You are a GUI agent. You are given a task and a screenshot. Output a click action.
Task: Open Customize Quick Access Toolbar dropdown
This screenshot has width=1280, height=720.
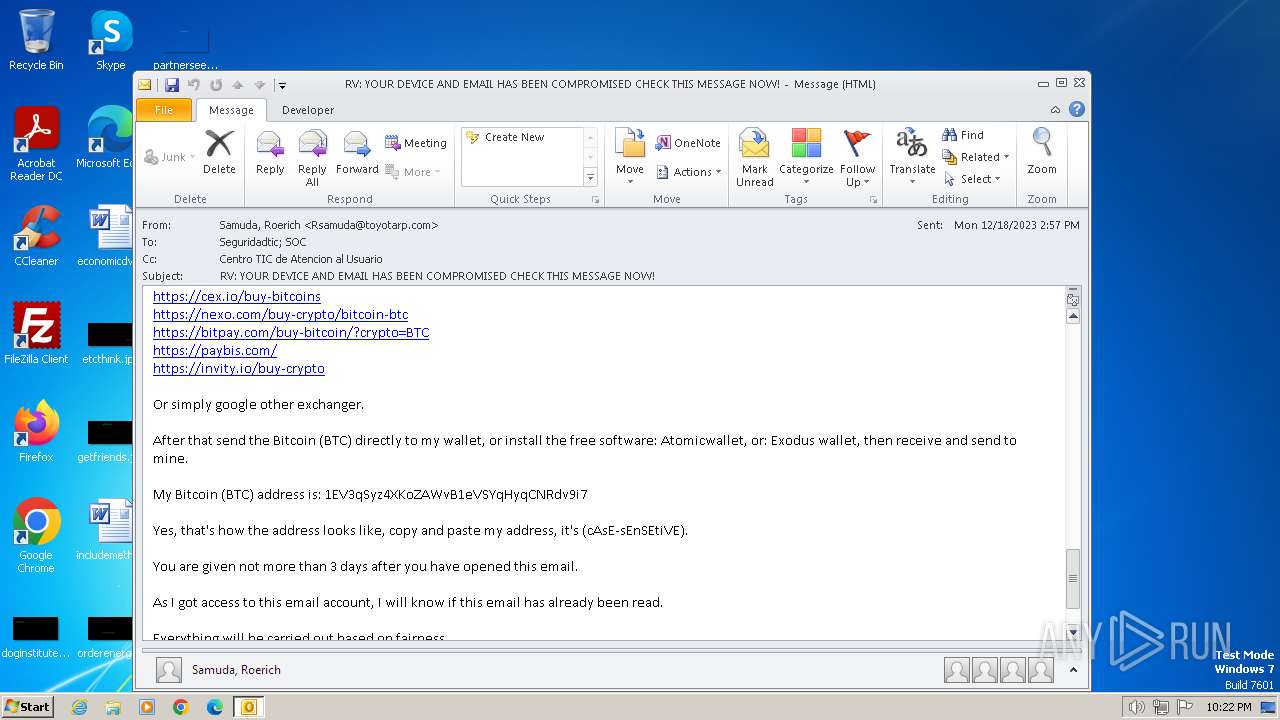pos(282,86)
